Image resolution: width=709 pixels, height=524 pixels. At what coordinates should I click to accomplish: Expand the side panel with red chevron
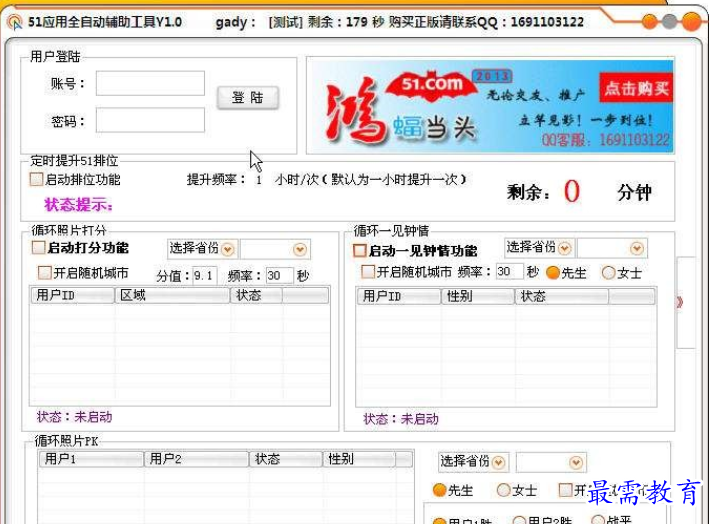point(680,302)
